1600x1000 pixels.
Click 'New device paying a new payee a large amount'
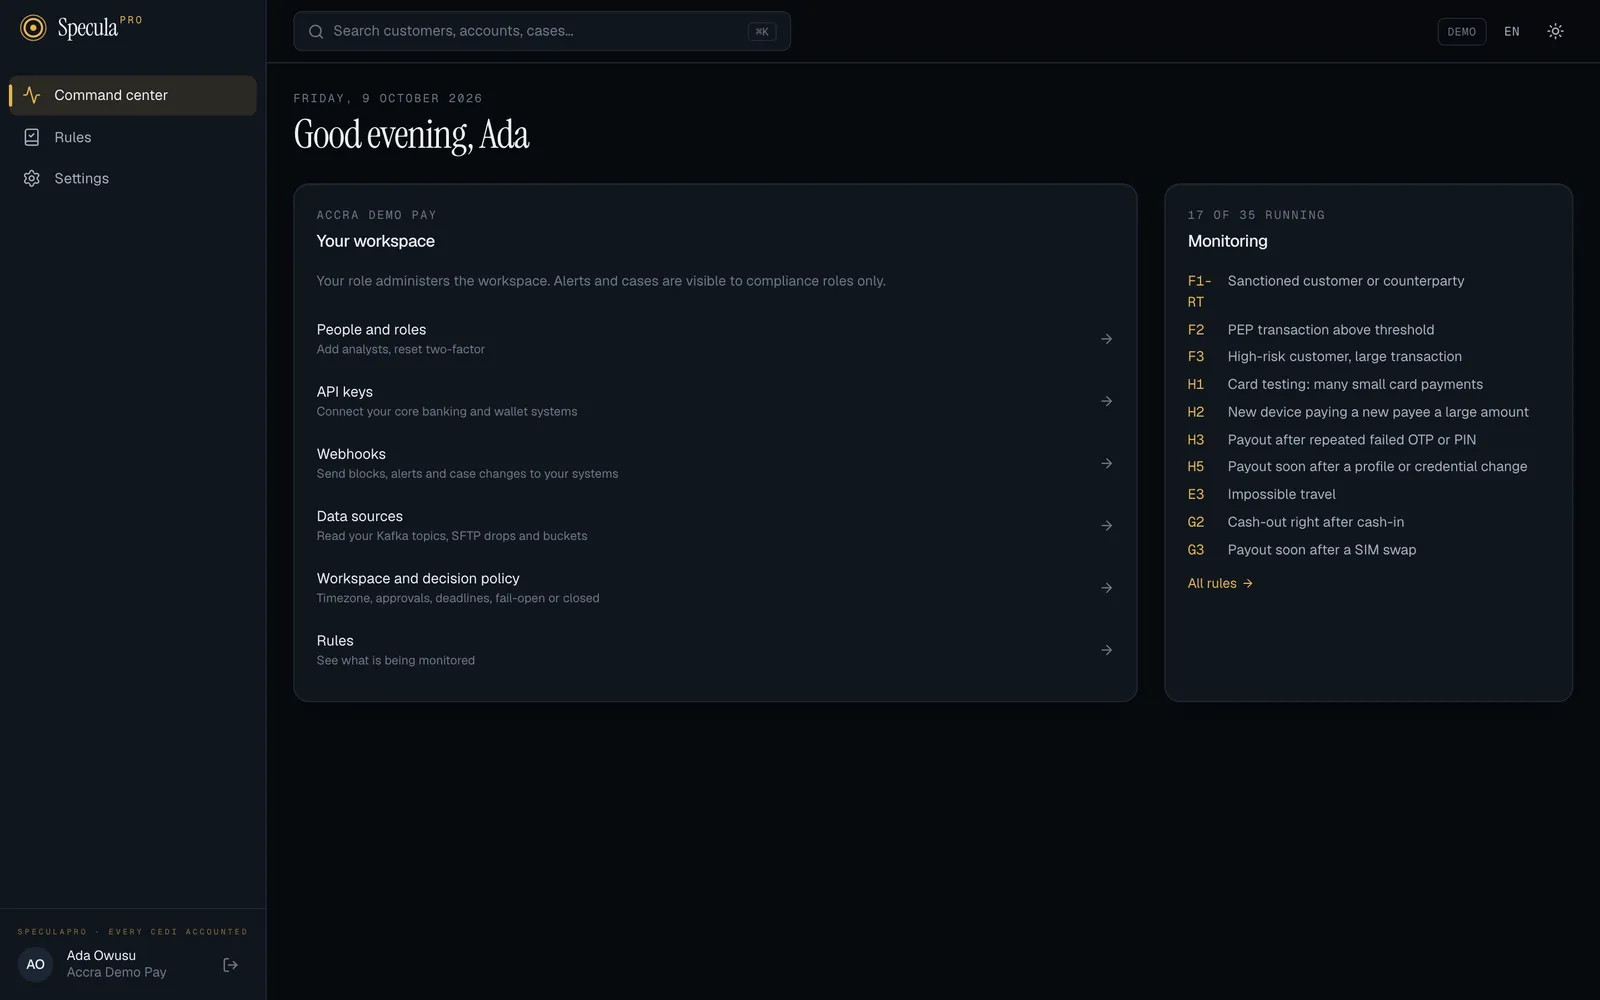click(x=1378, y=412)
